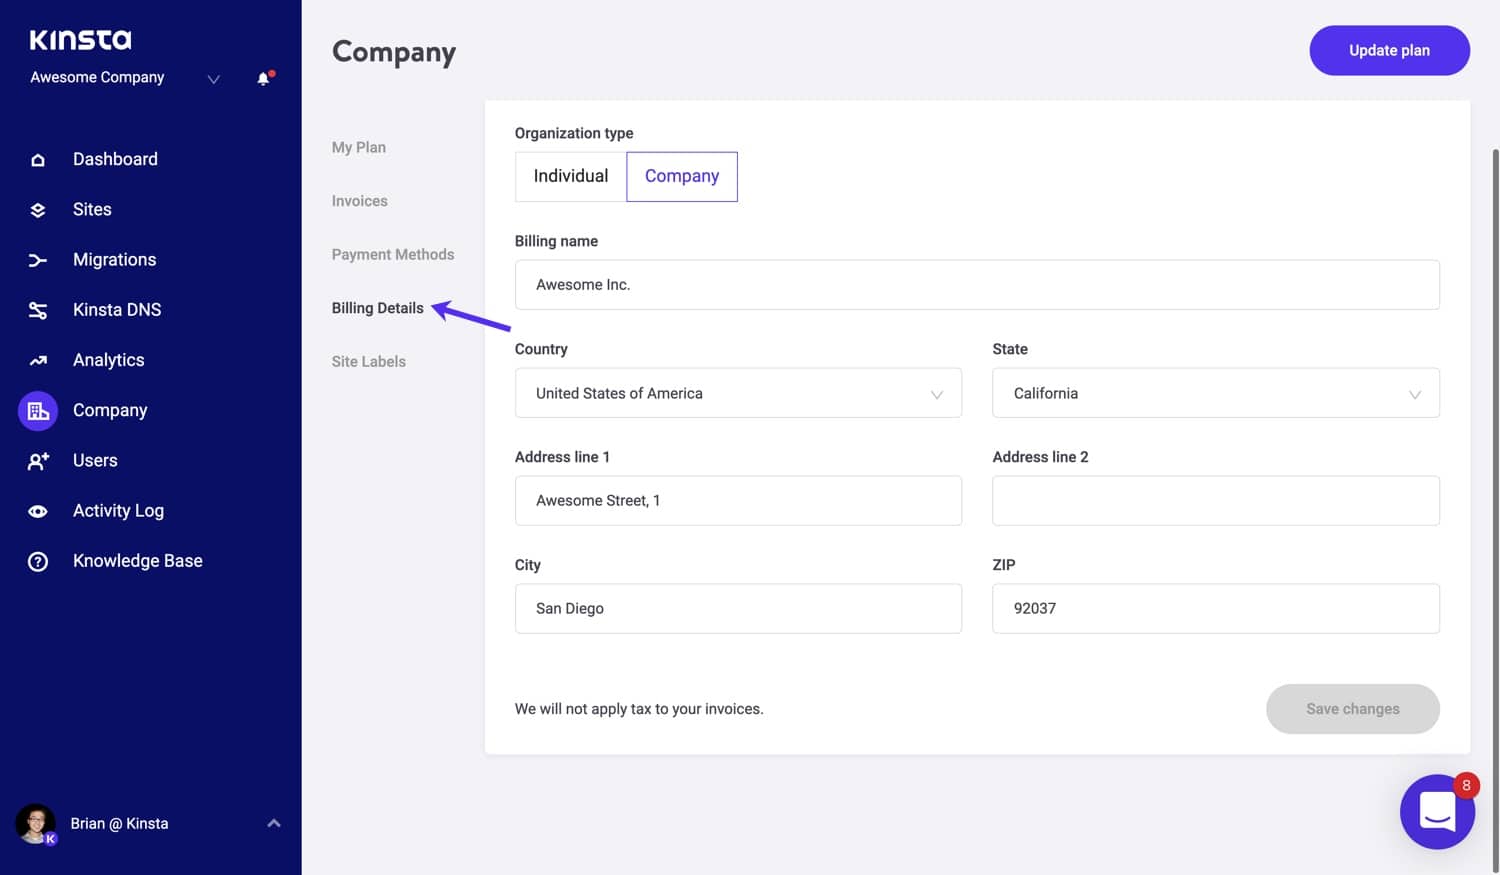
Task: Open the chat support widget
Action: point(1437,811)
